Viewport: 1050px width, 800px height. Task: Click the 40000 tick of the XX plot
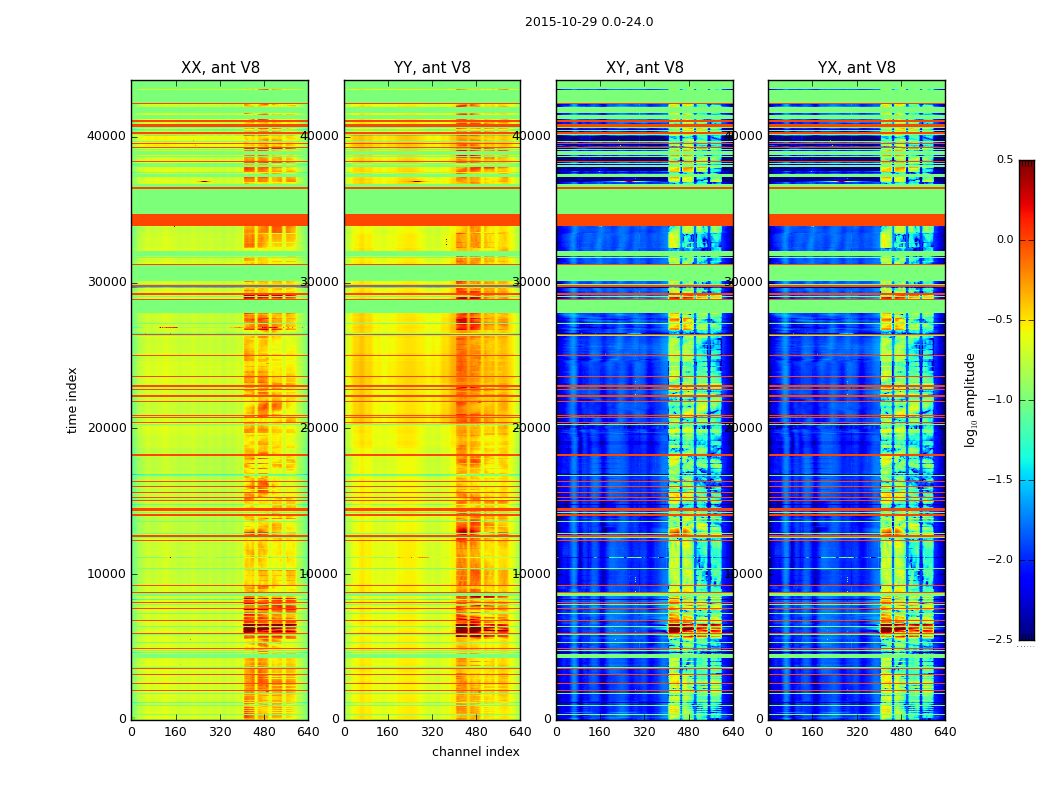106,136
